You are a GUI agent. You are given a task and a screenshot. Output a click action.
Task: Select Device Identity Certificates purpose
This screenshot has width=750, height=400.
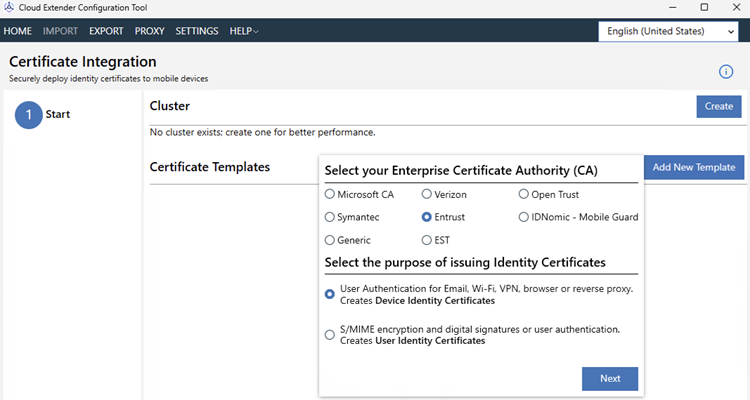330,294
